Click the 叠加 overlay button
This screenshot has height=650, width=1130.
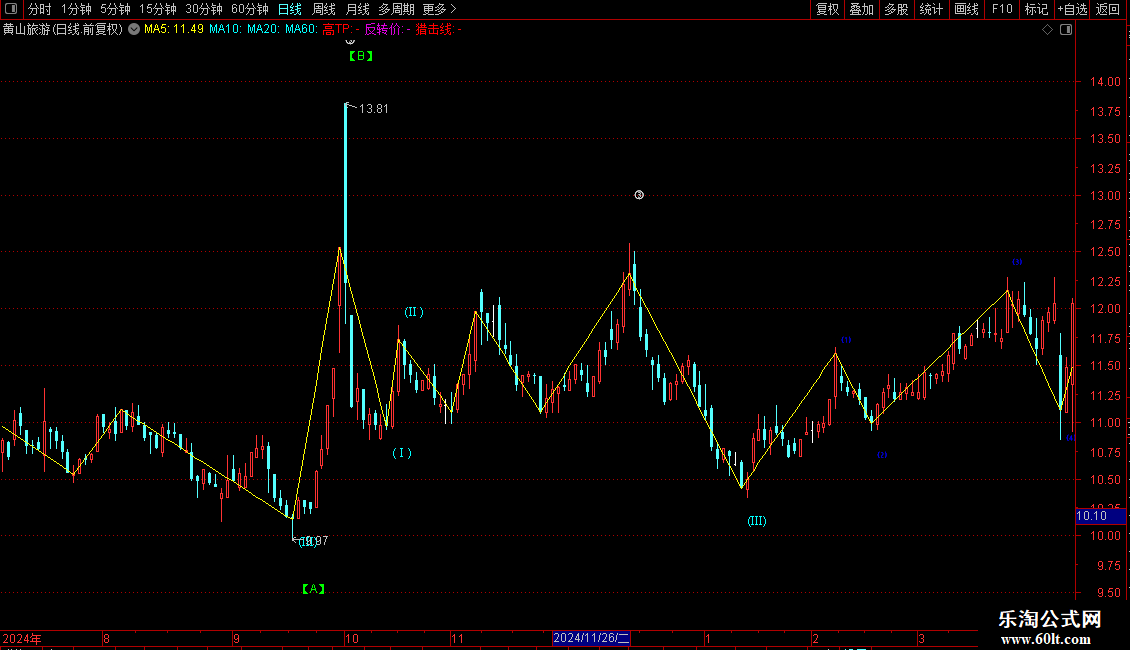(861, 9)
